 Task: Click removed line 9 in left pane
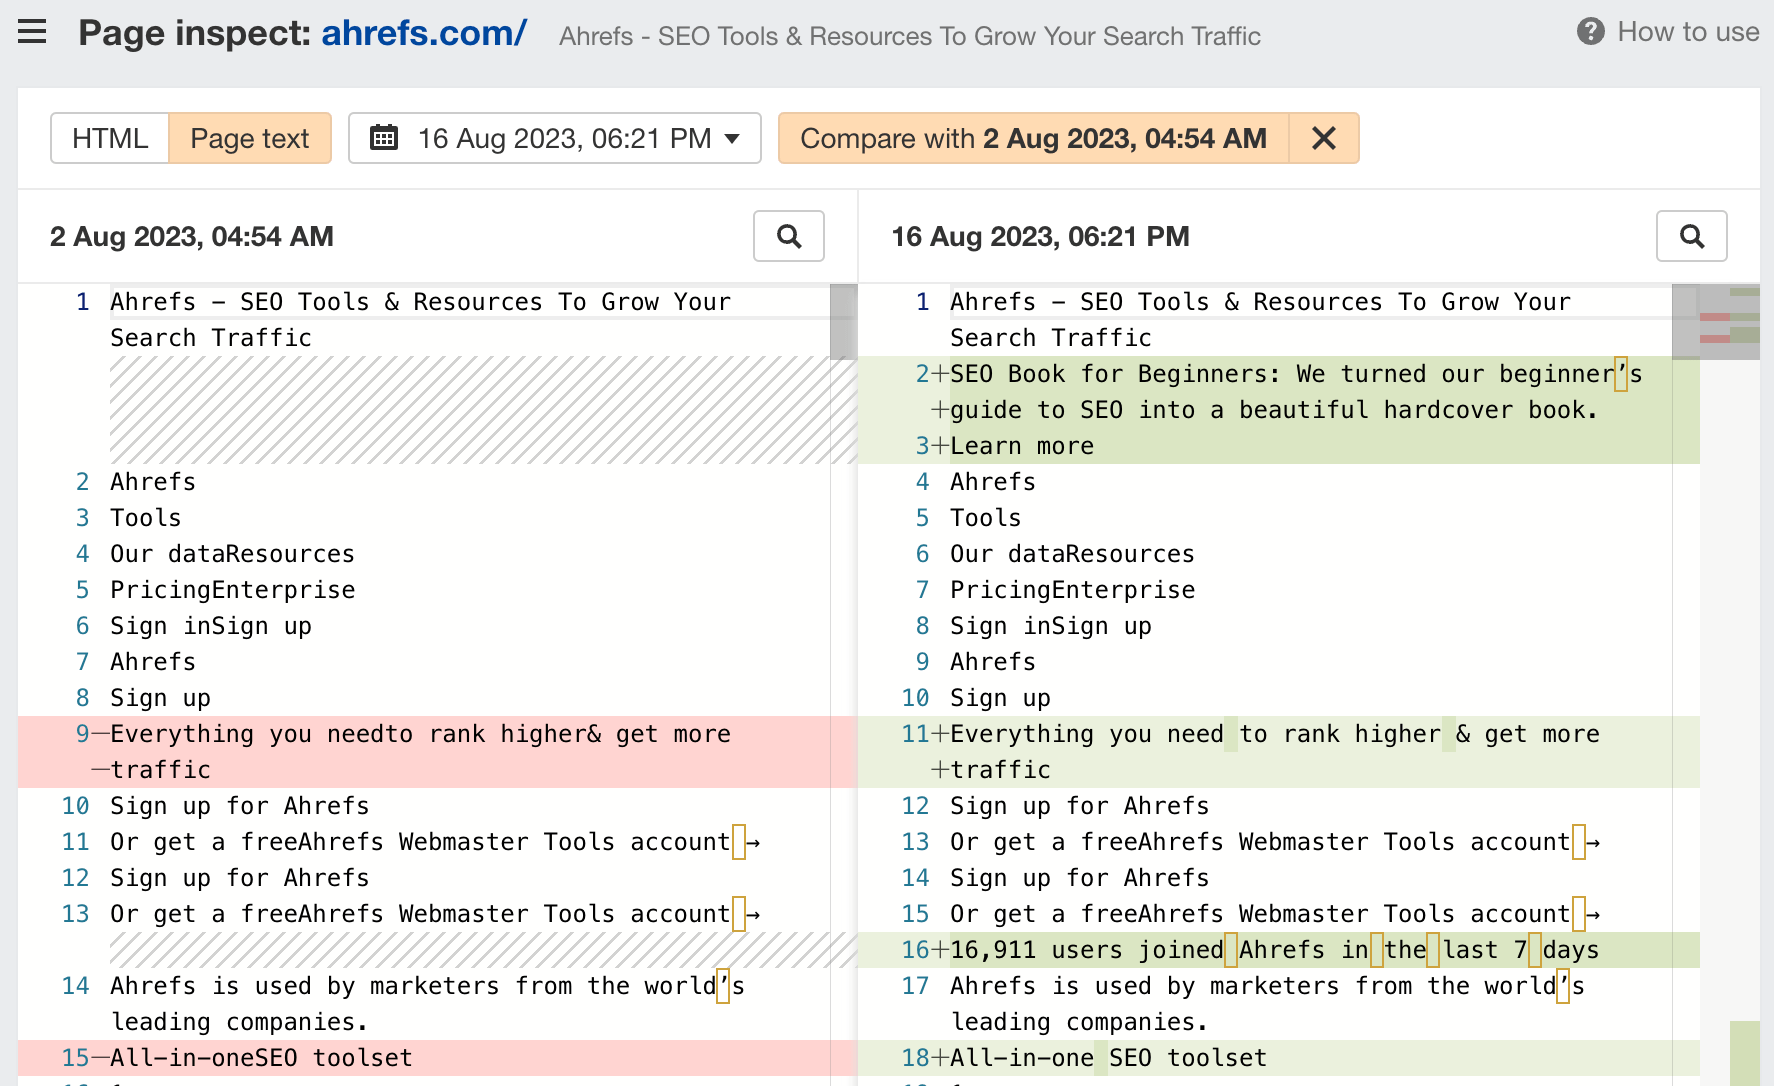pos(420,734)
